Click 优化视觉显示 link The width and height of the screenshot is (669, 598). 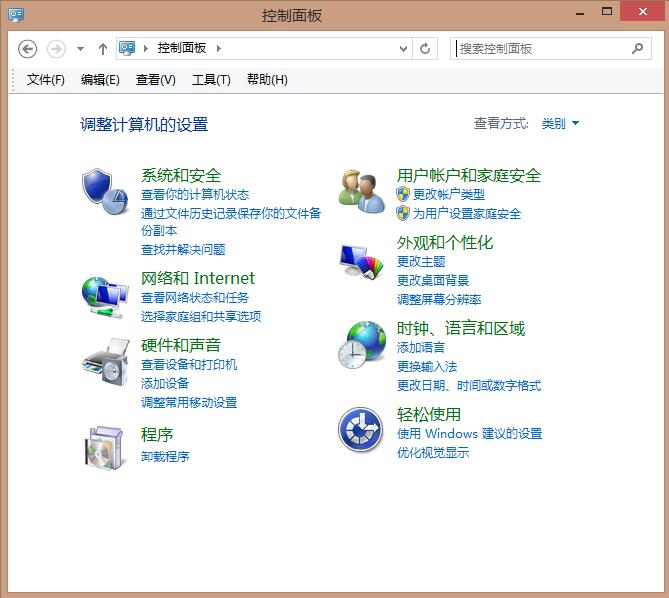pos(433,453)
